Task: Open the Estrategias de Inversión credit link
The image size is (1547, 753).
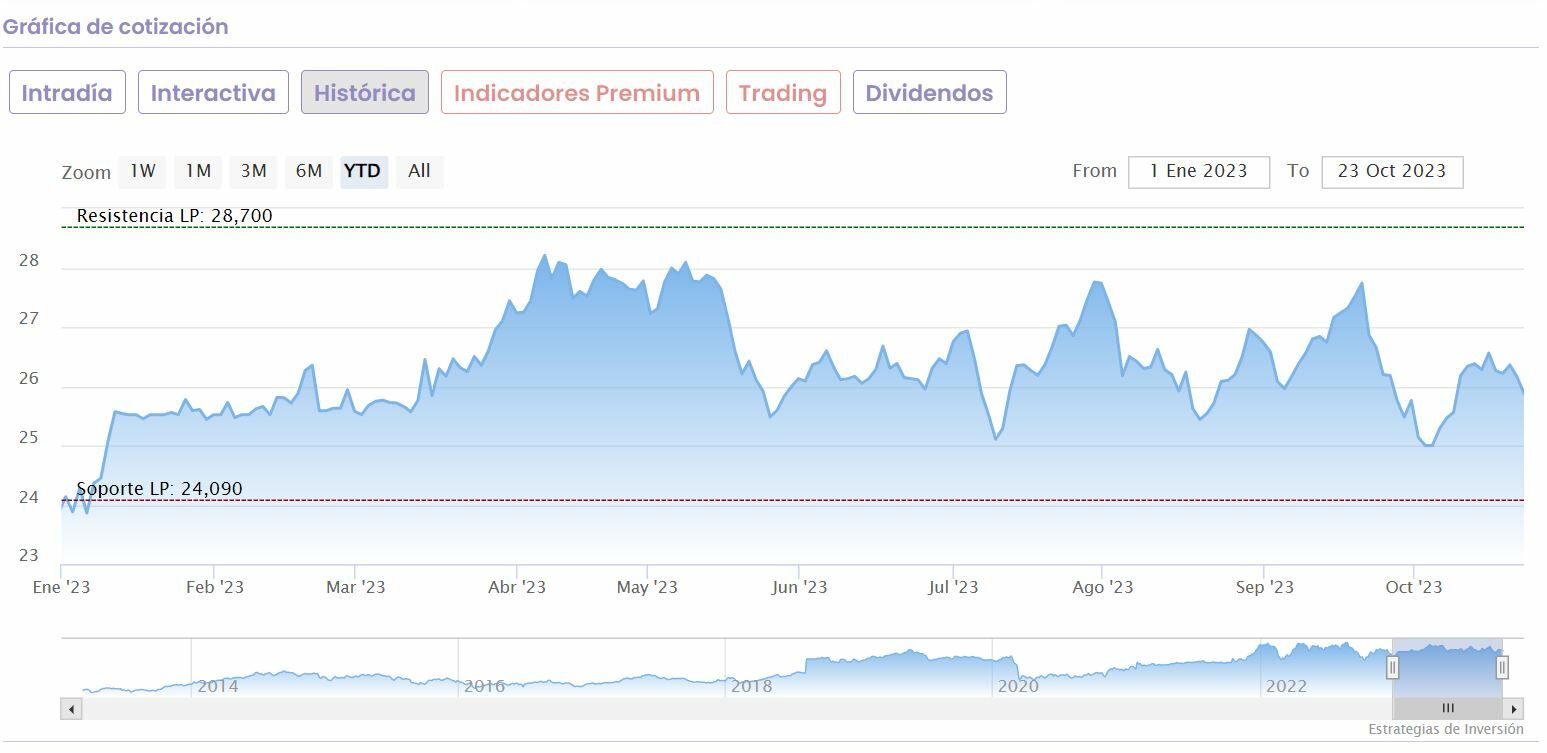Action: click(1445, 729)
